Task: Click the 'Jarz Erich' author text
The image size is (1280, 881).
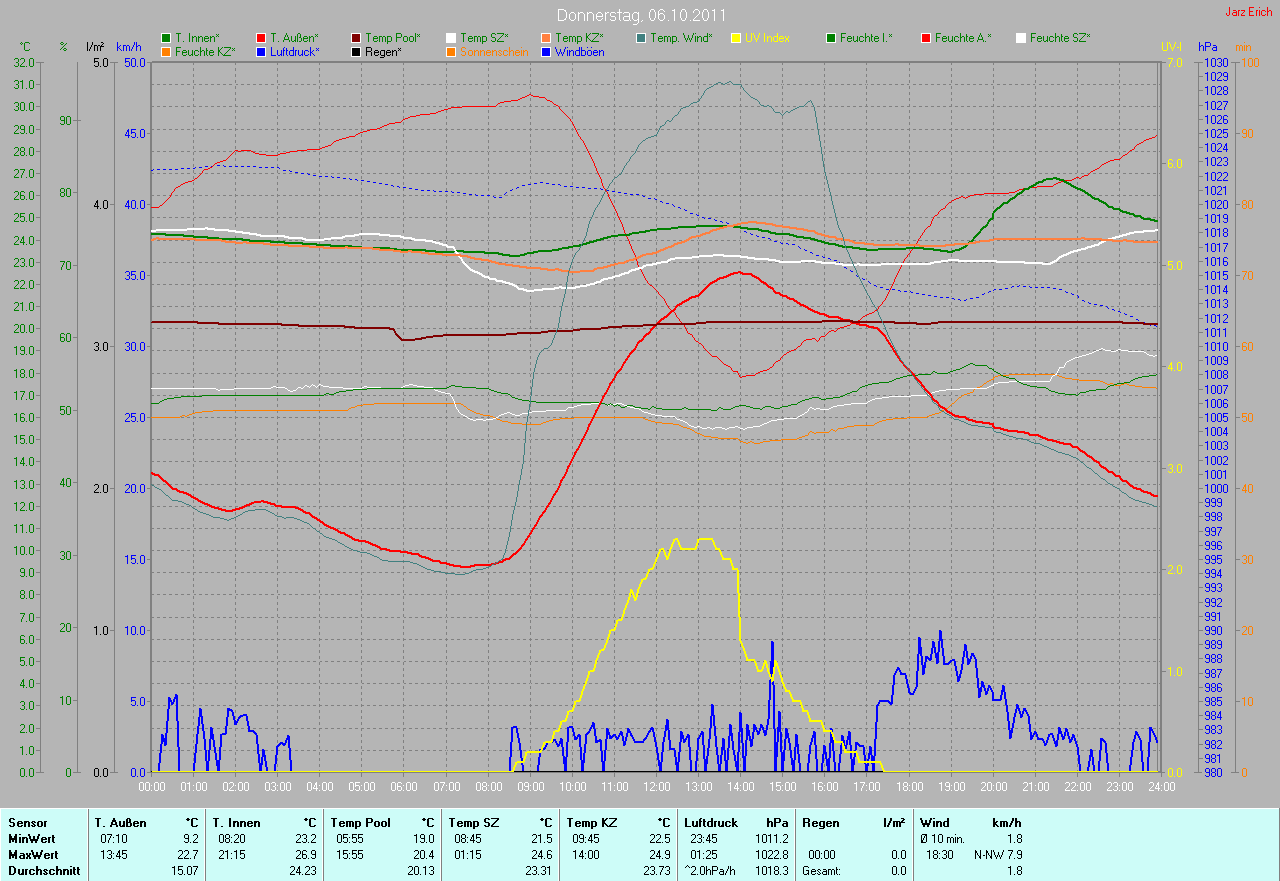Action: (1250, 12)
